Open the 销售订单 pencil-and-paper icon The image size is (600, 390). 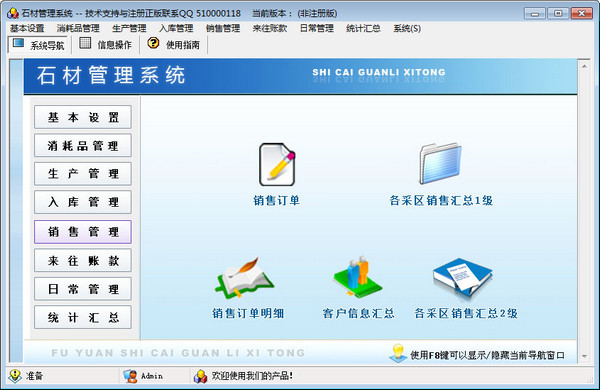pyautogui.click(x=277, y=165)
